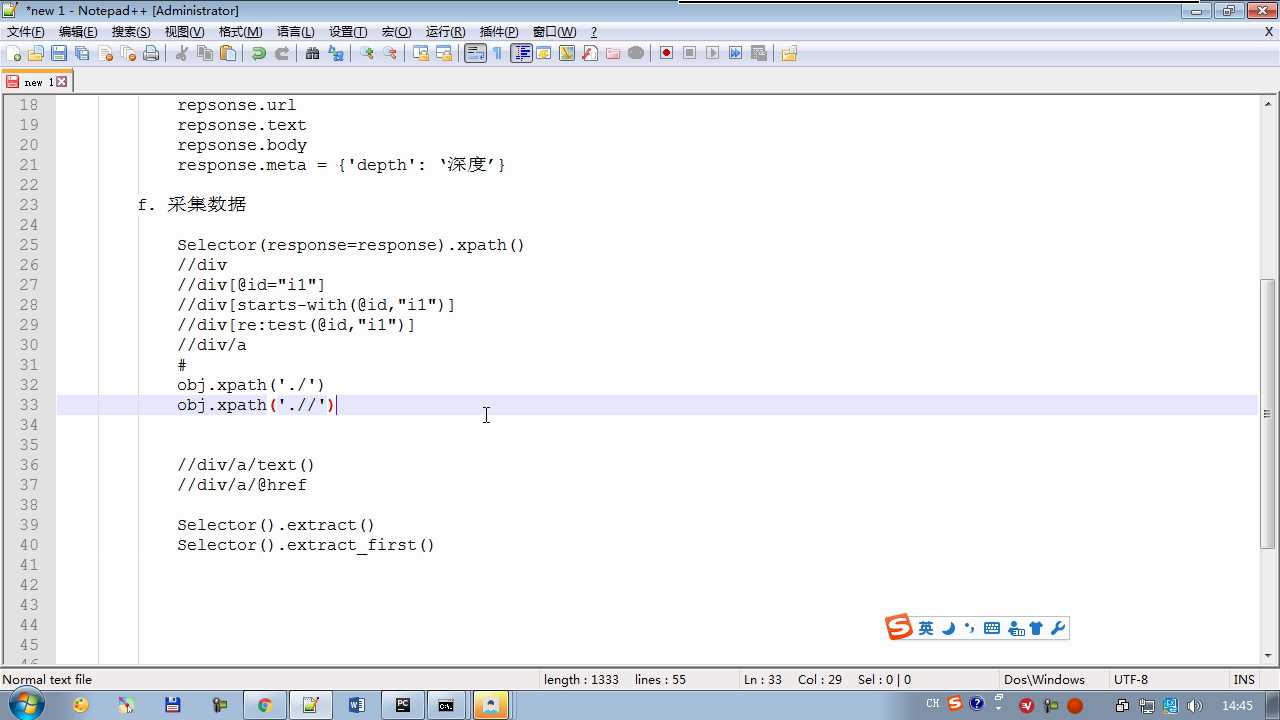Screen dimensions: 1280x720
Task: Open PyCharm from the taskbar
Action: click(403, 705)
